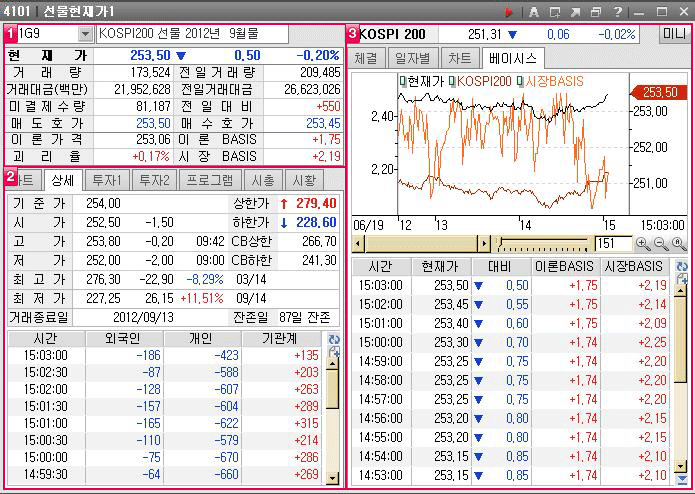This screenshot has width=695, height=494.
Task: Open the 프로그램 tab
Action: click(210, 180)
